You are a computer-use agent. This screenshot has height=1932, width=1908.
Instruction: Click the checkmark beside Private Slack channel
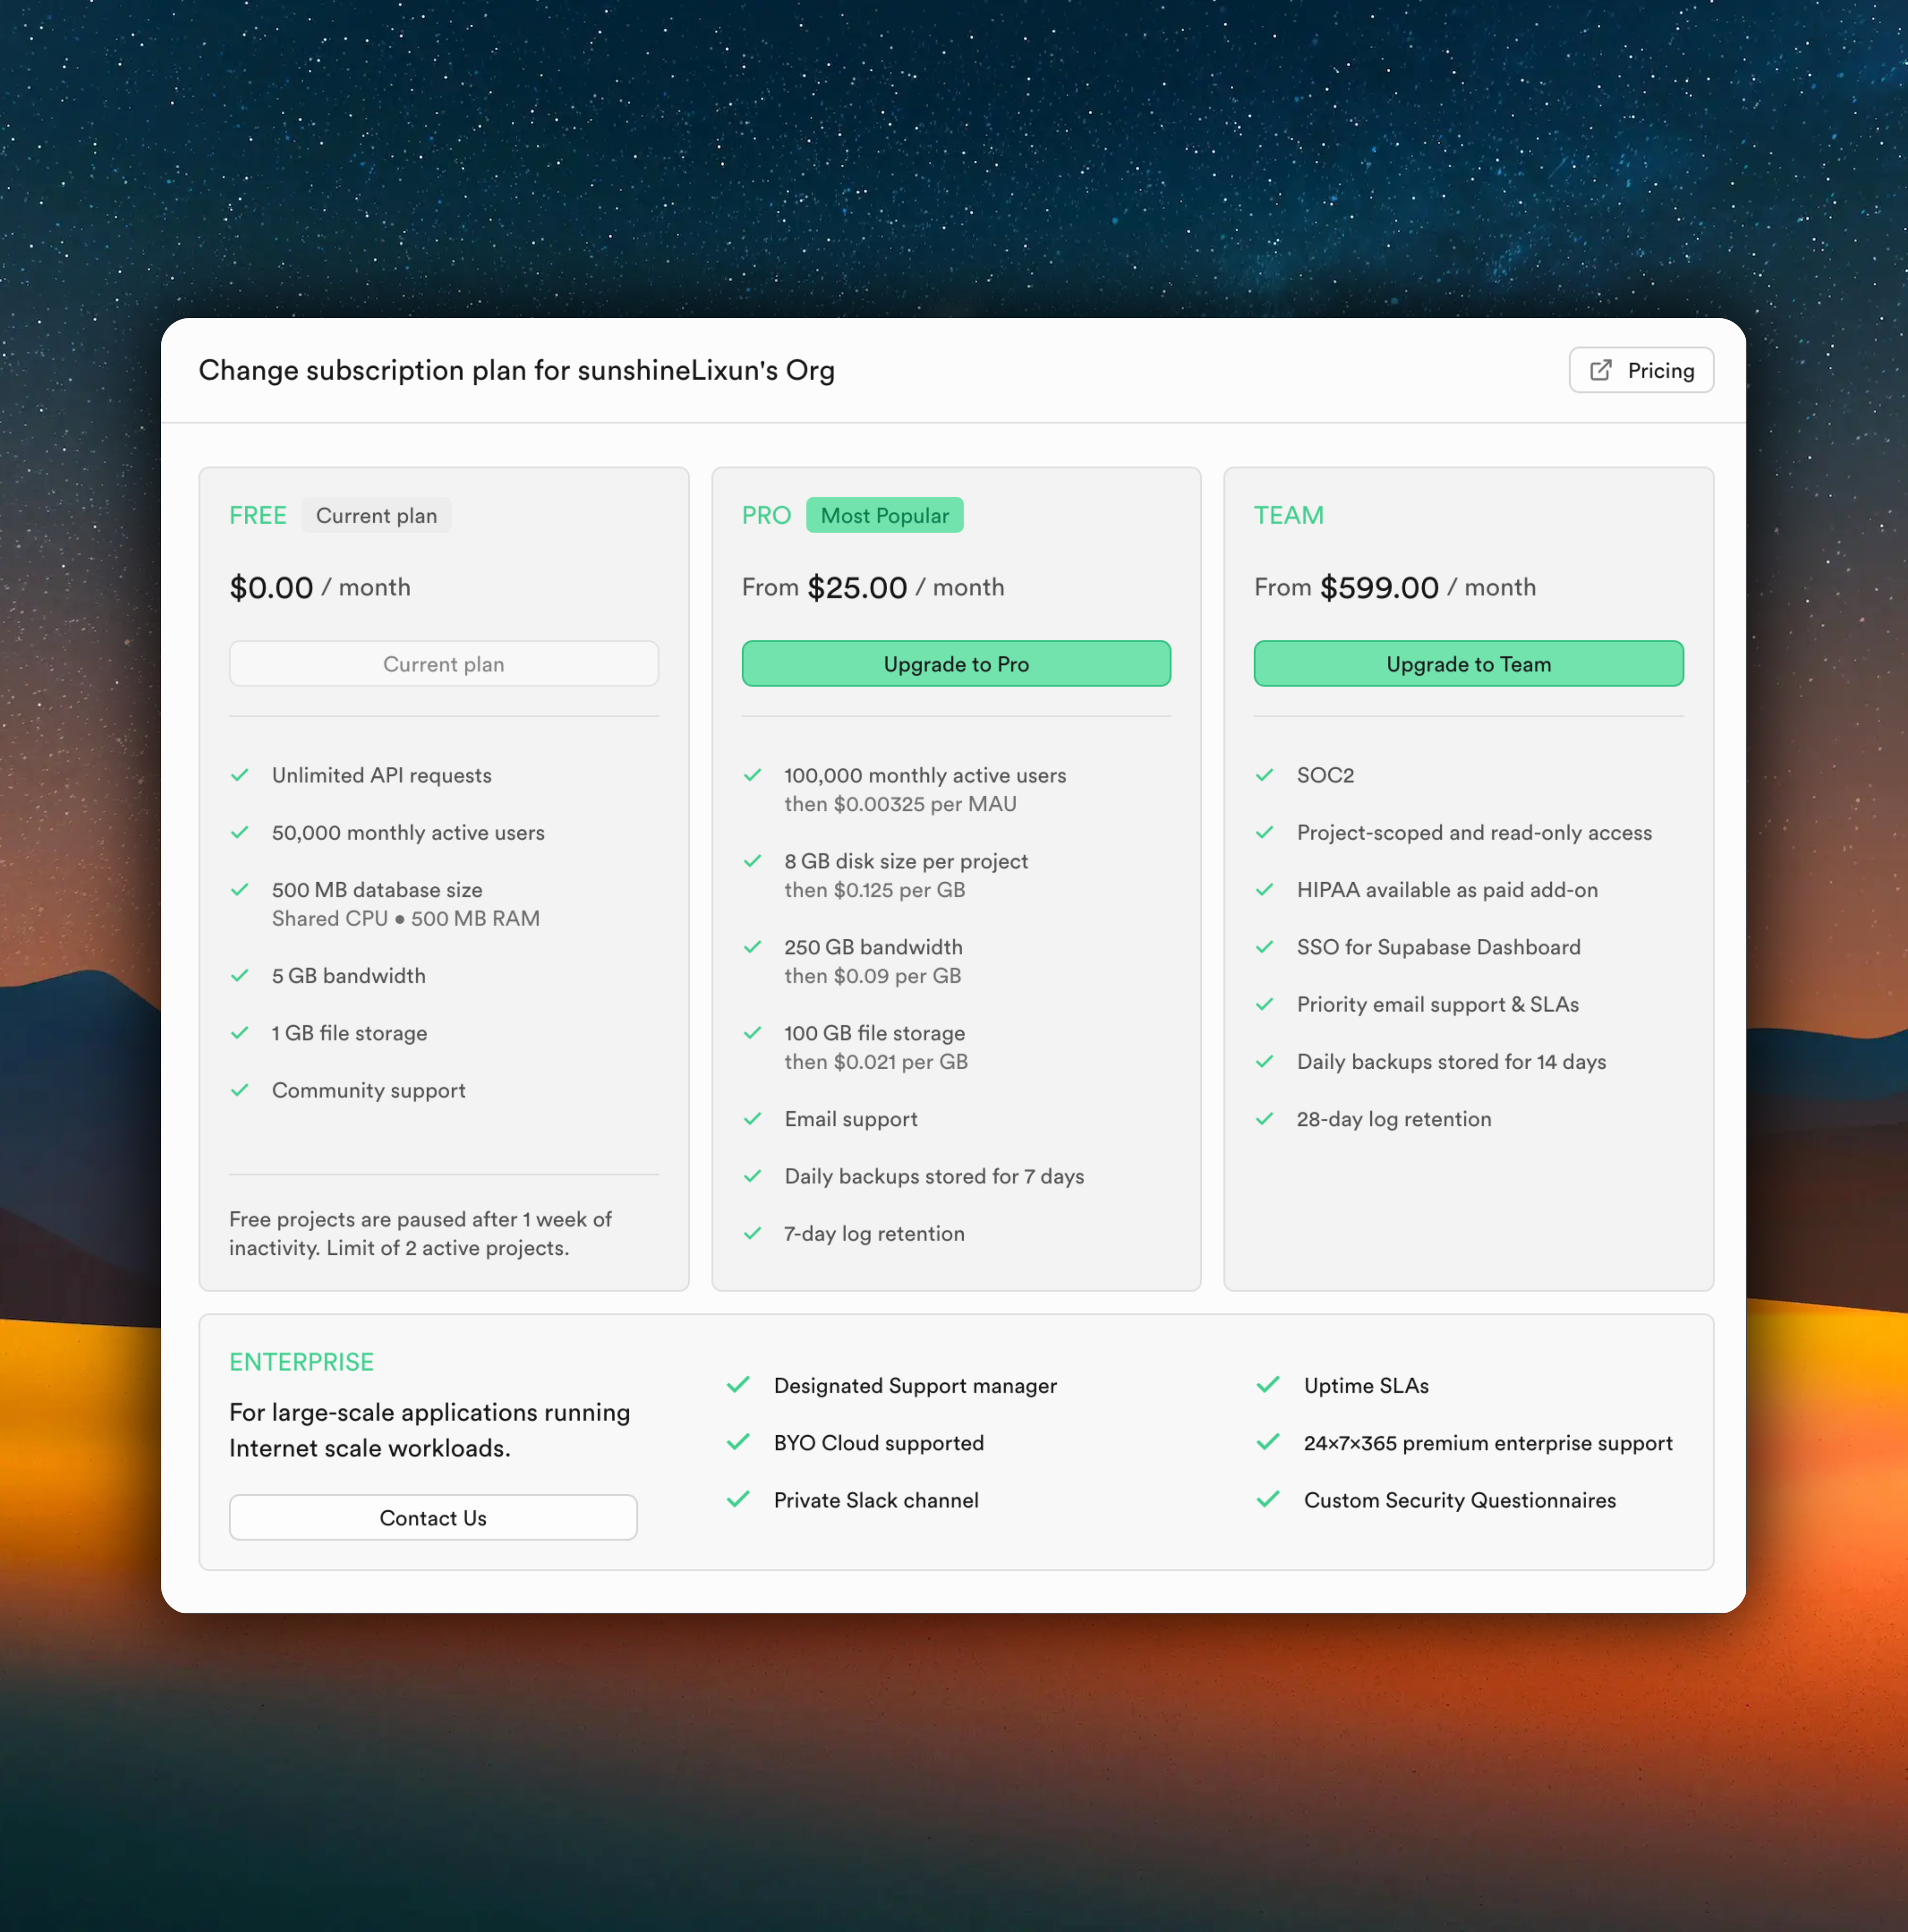(x=739, y=1499)
